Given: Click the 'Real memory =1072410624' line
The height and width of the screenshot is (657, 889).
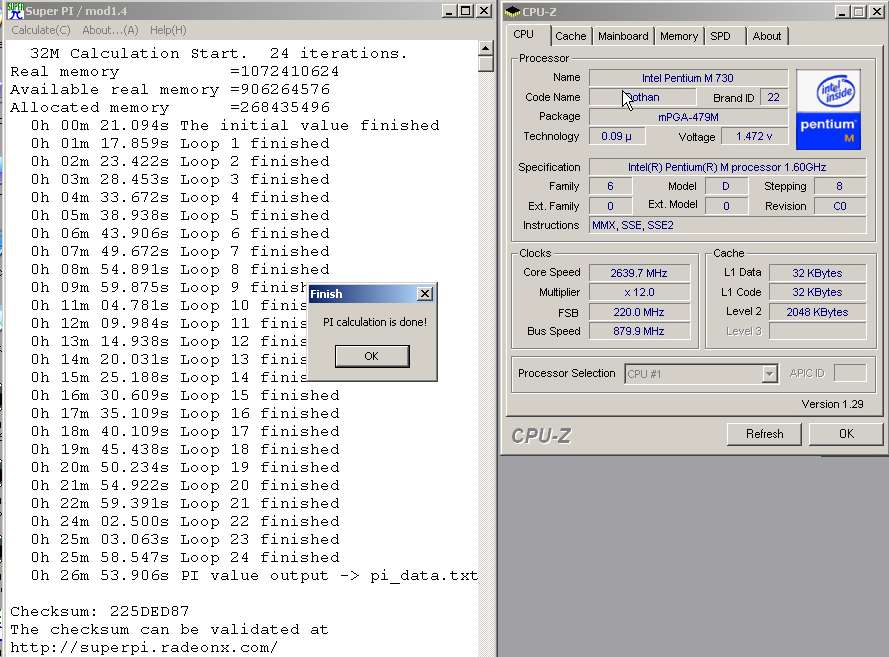Looking at the screenshot, I should click(x=175, y=71).
